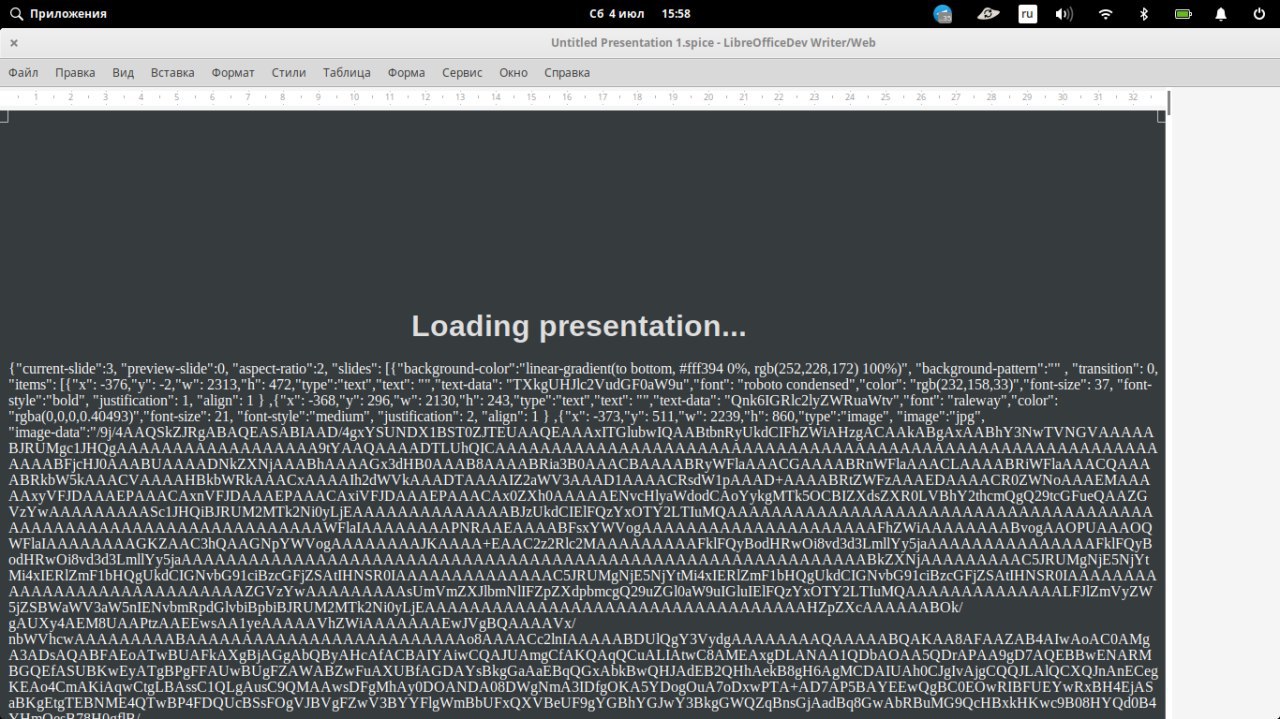Click the blue globe tray icon
Image resolution: width=1280 pixels, height=719 pixels.
pos(943,14)
